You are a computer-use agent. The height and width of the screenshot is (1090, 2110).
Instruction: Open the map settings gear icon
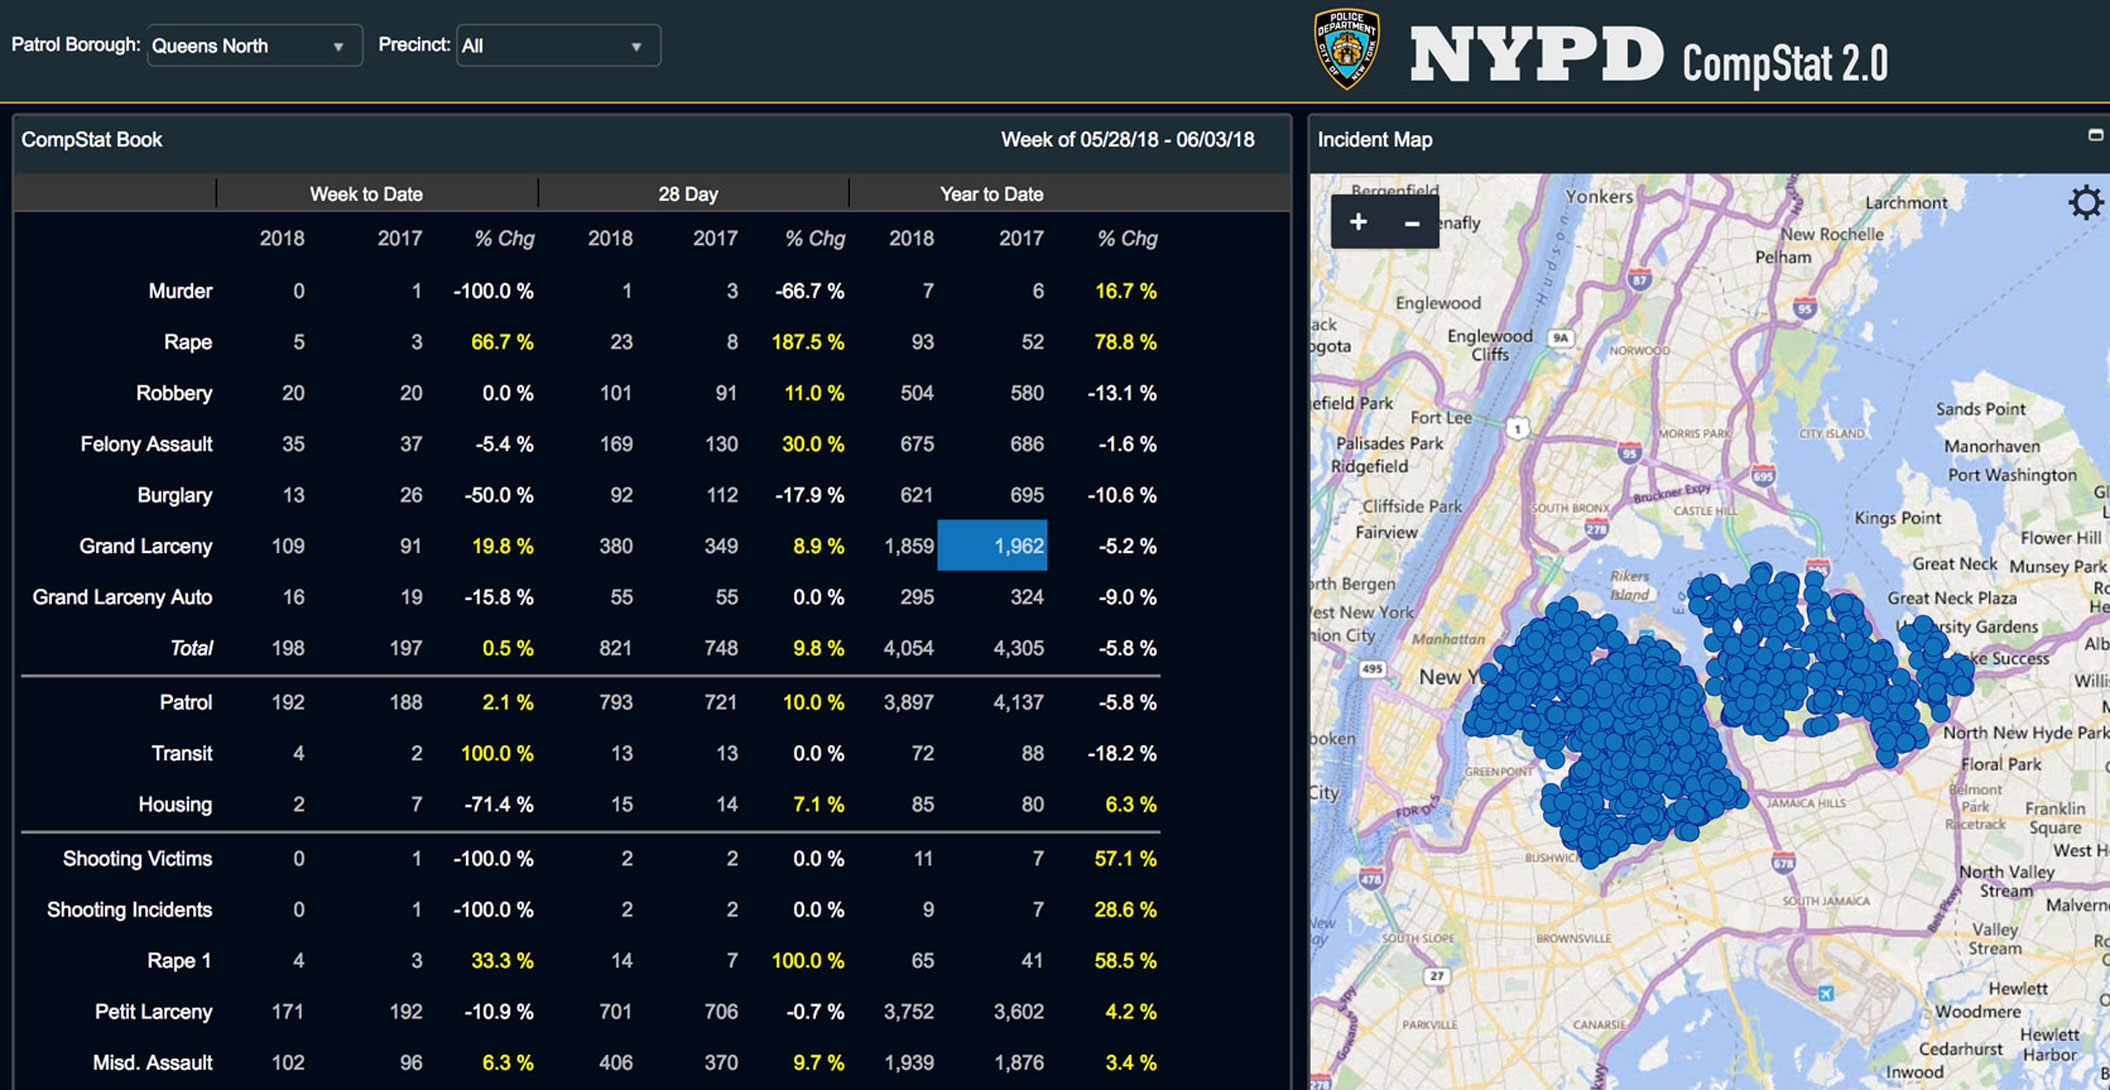pyautogui.click(x=2086, y=203)
